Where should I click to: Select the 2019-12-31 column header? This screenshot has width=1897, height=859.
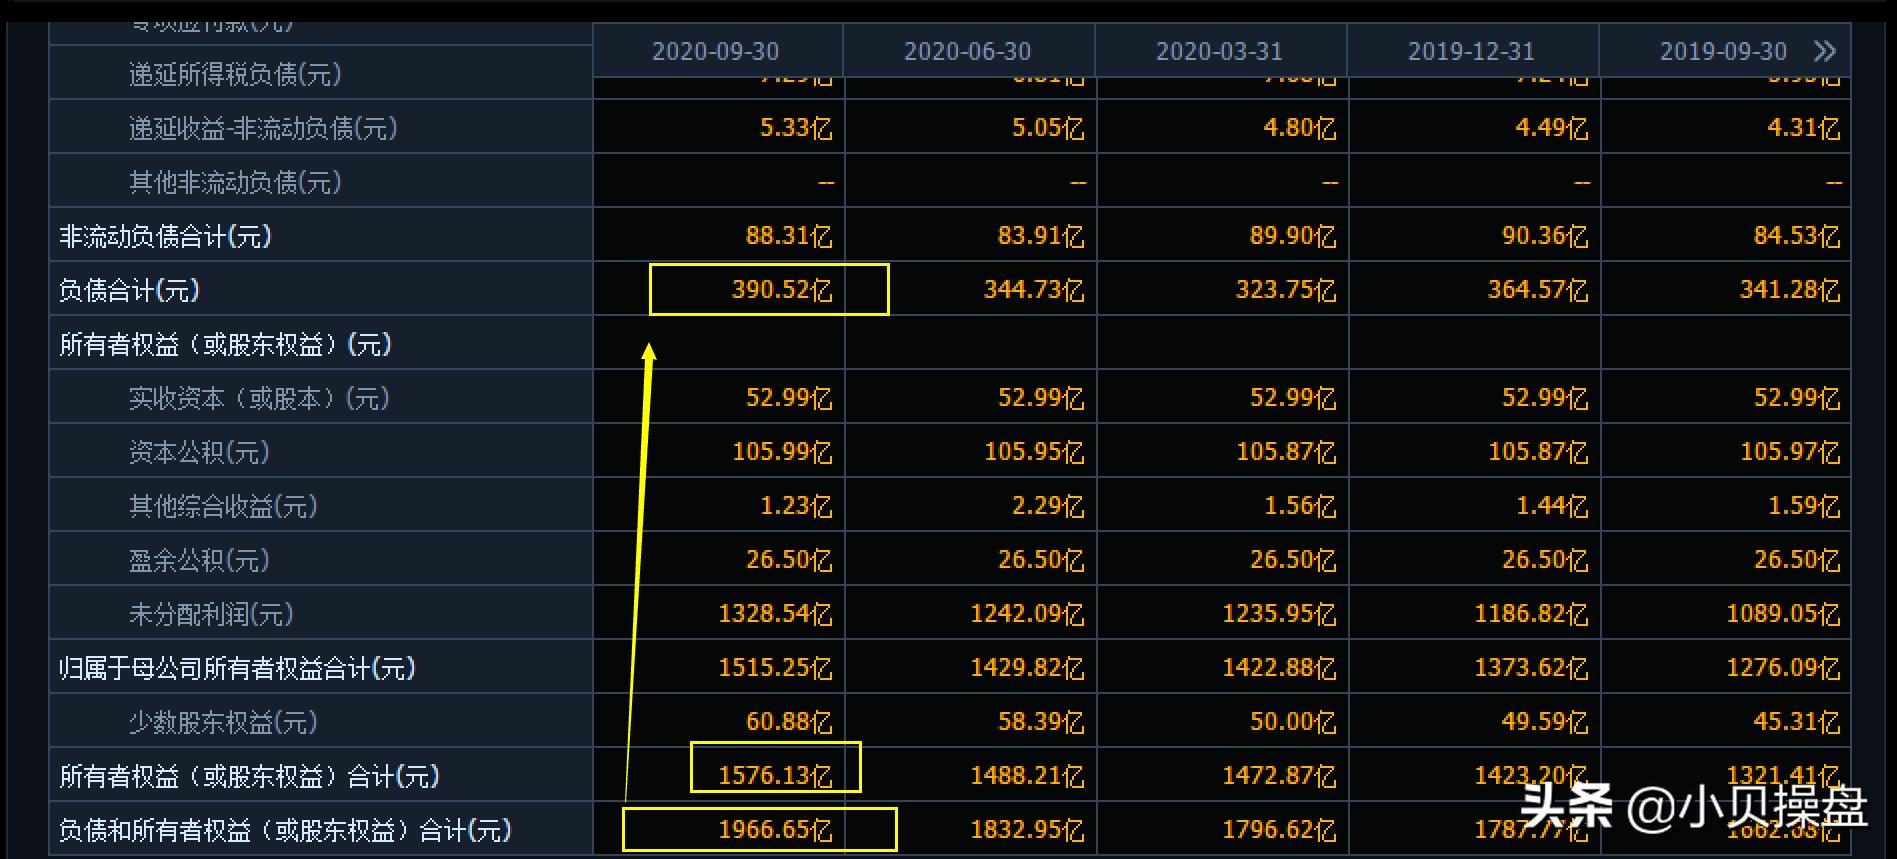(x=1471, y=51)
